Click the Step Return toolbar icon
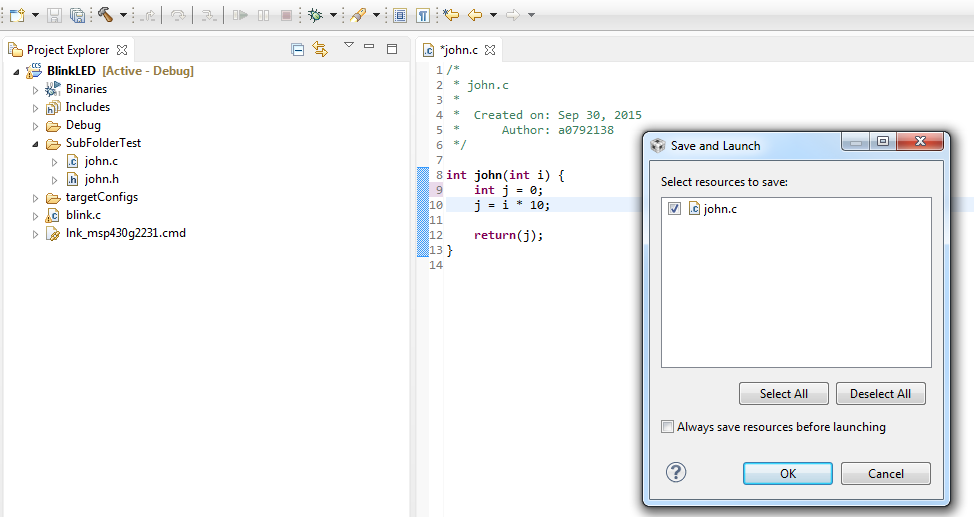Viewport: 974px width, 517px height. [209, 16]
